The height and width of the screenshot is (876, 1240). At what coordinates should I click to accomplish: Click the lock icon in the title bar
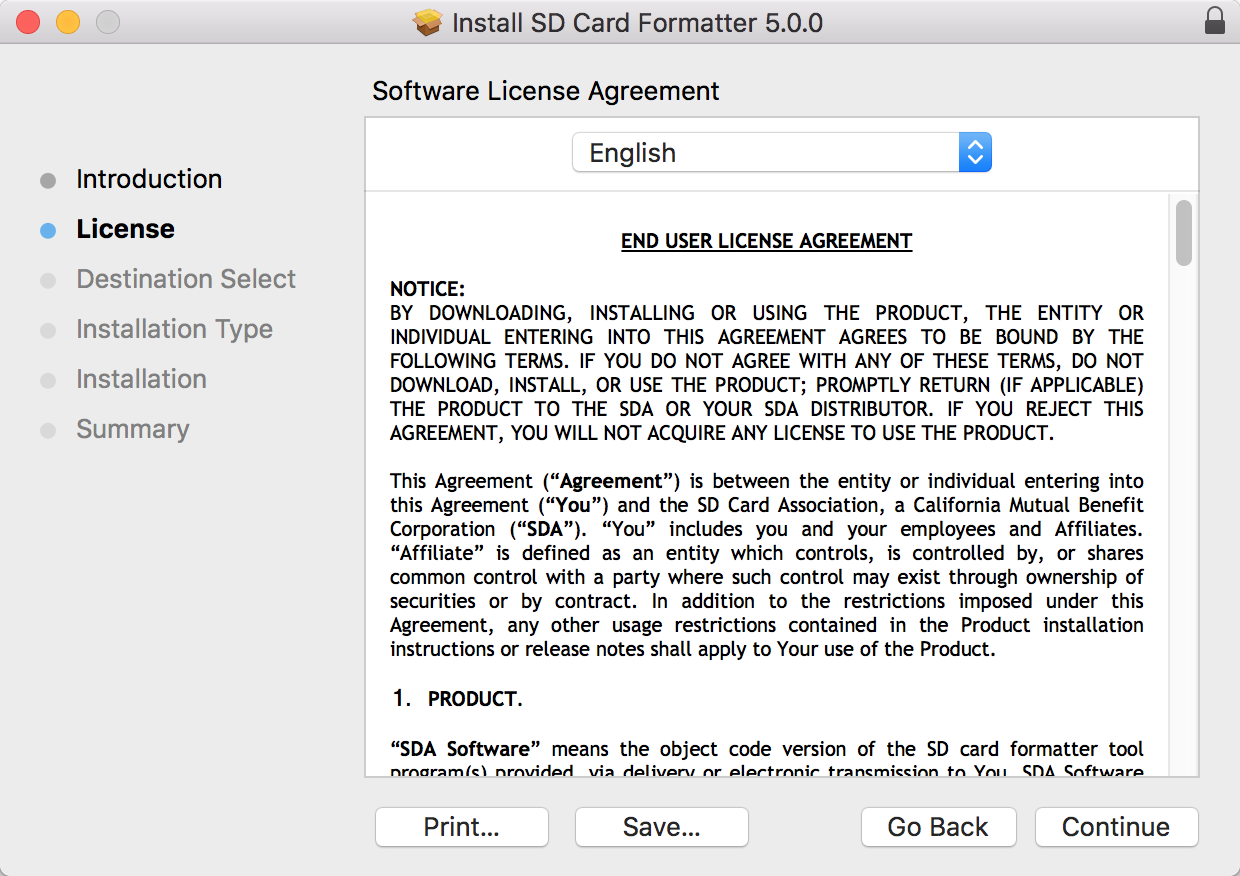pos(1214,21)
